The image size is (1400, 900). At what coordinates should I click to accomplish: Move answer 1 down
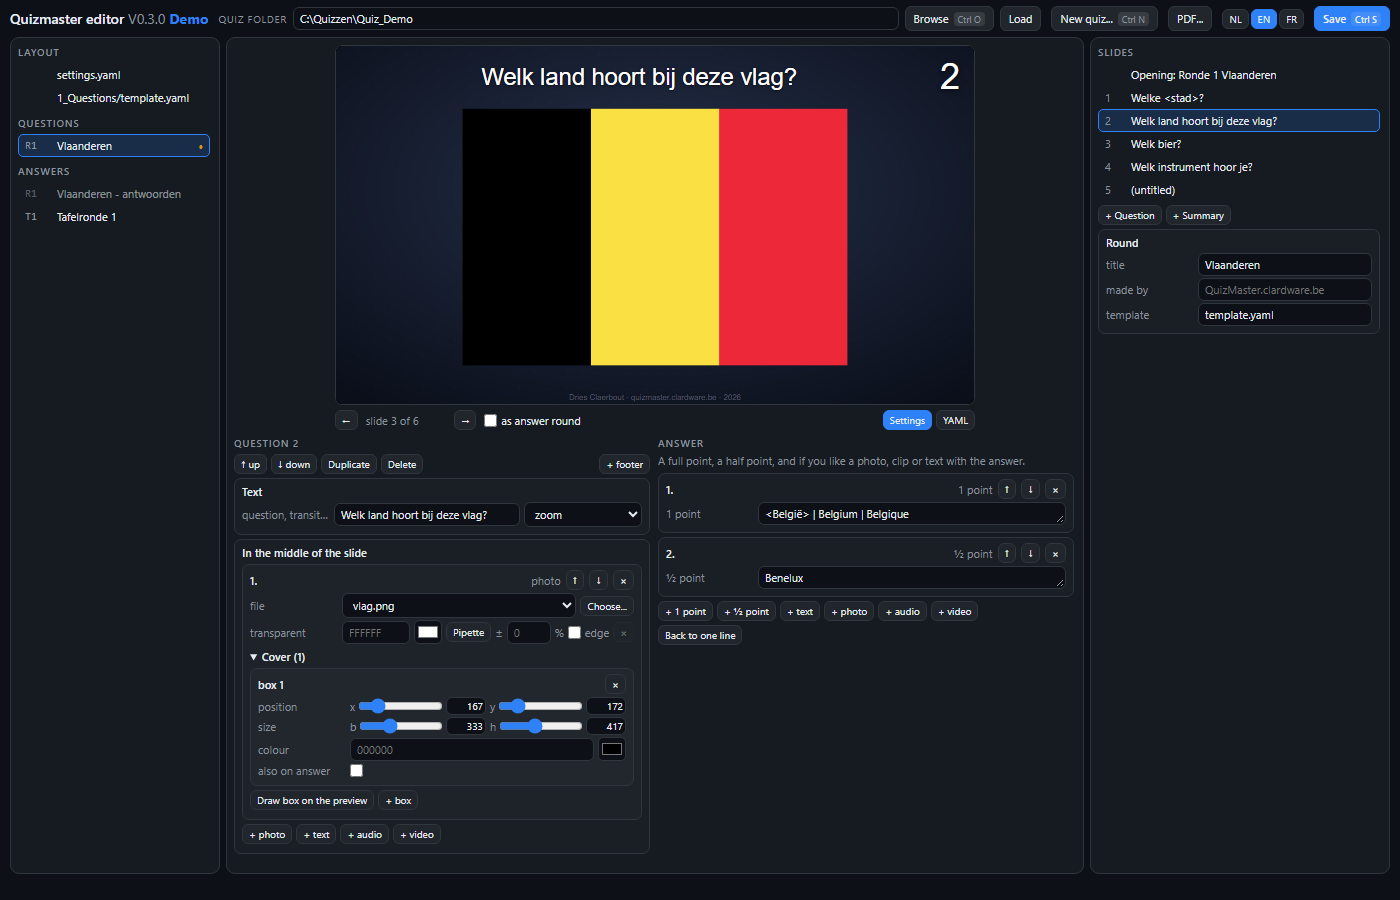pyautogui.click(x=1031, y=489)
